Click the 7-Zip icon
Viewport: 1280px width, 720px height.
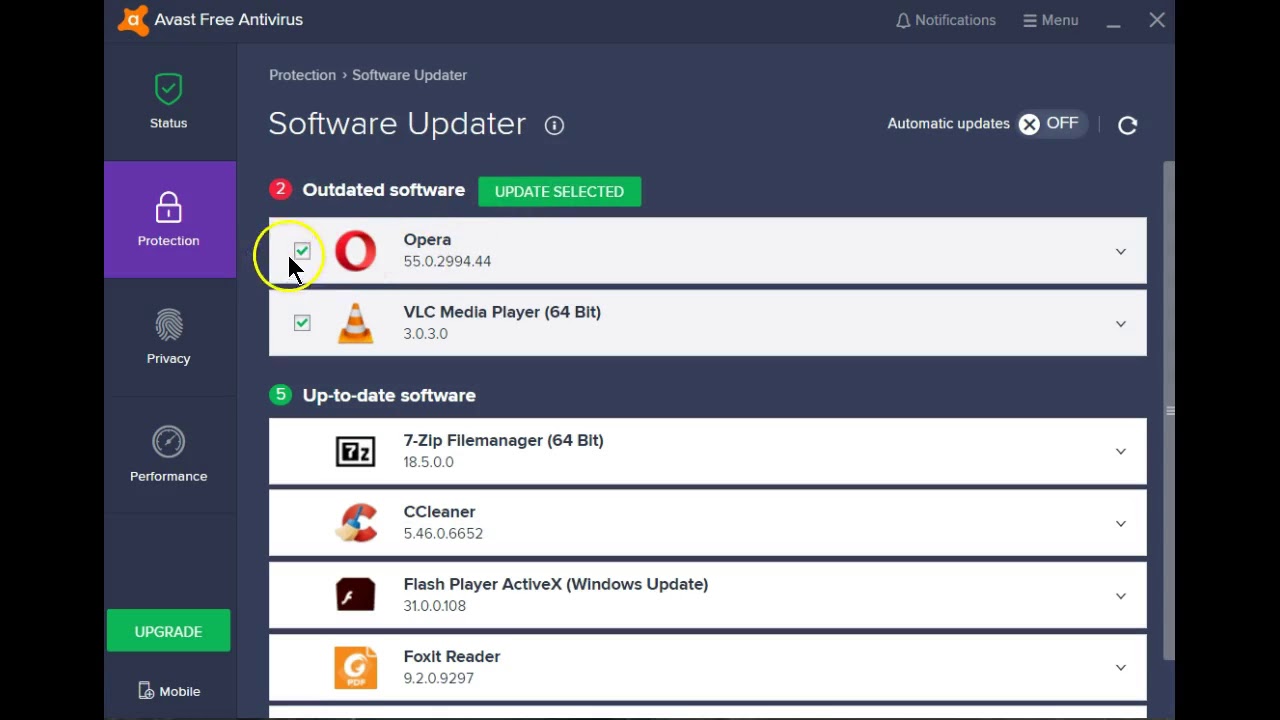[x=355, y=451]
